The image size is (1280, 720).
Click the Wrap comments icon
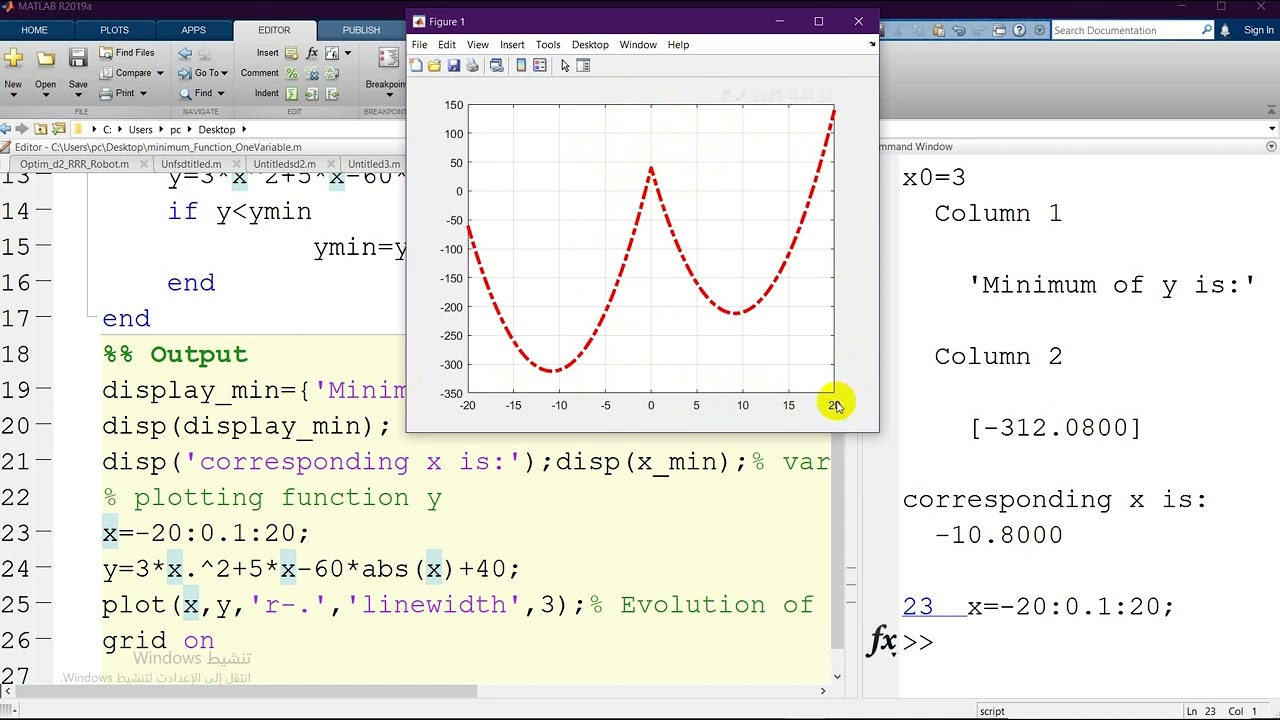[x=332, y=73]
